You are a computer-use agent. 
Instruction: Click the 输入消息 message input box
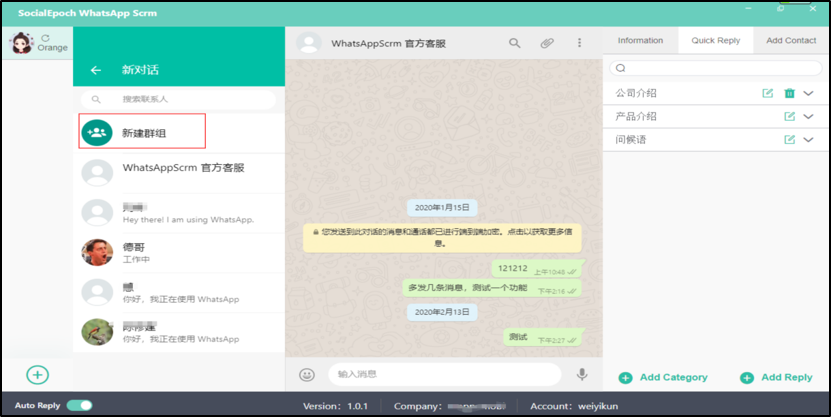coord(444,374)
